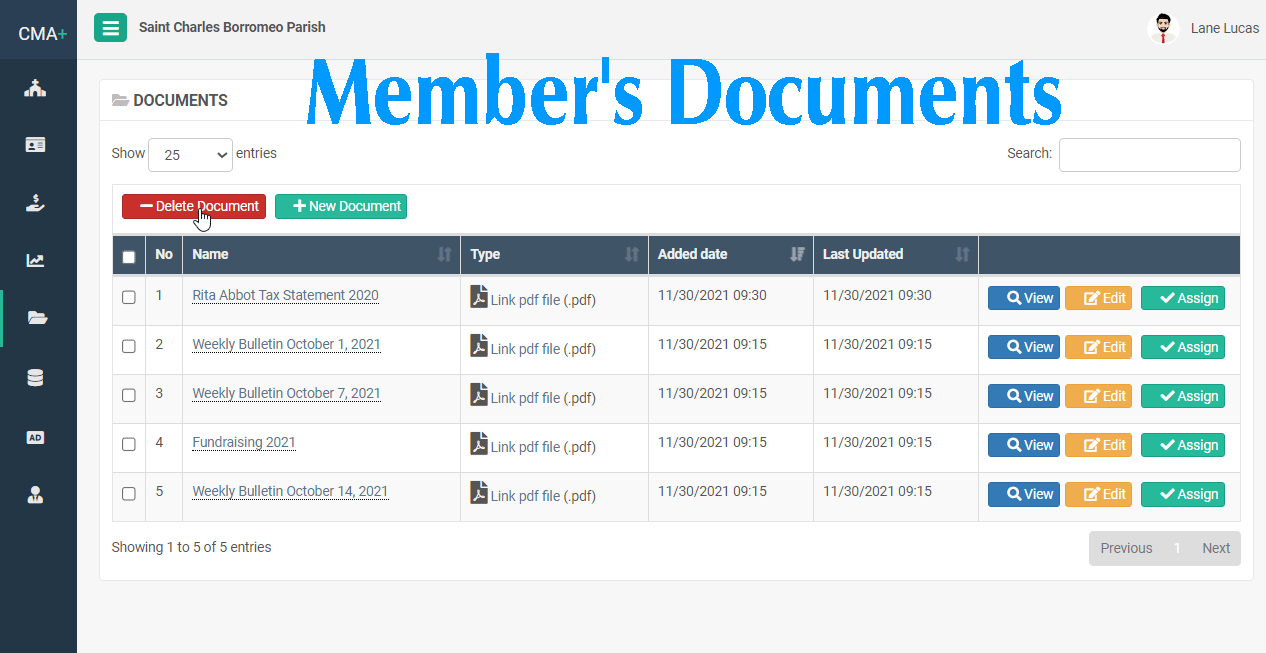Open the donations hand-dollar sidebar icon
The width and height of the screenshot is (1266, 653).
(x=36, y=203)
